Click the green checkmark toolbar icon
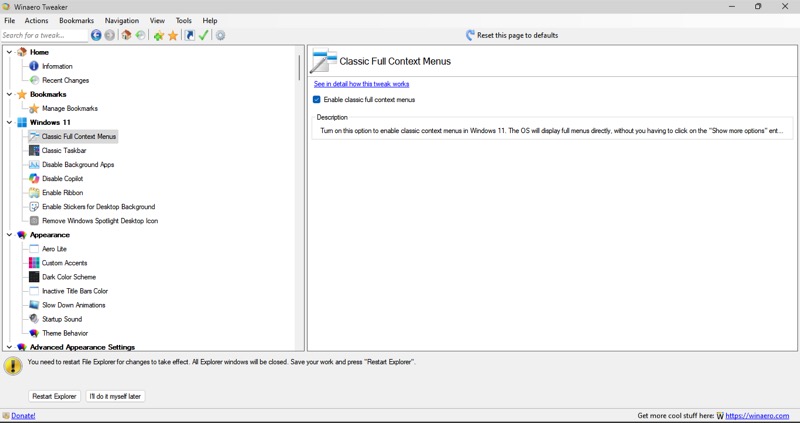This screenshot has width=800, height=423. pos(204,35)
